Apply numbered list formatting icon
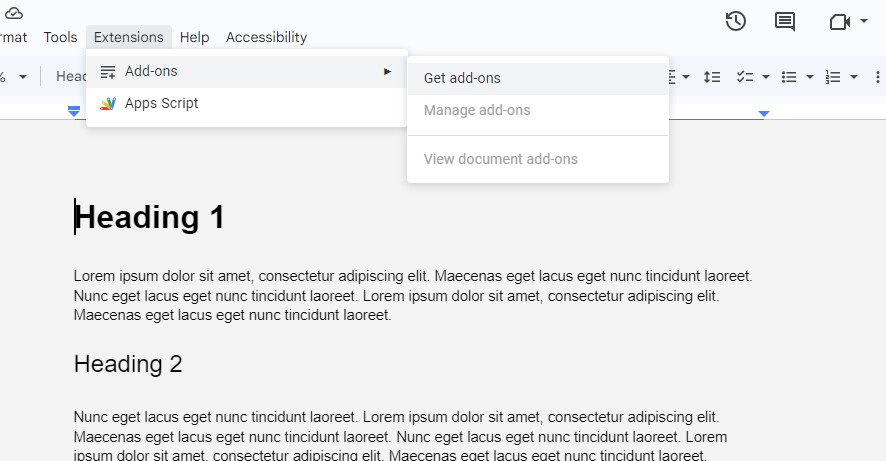The image size is (886, 461). tap(833, 77)
